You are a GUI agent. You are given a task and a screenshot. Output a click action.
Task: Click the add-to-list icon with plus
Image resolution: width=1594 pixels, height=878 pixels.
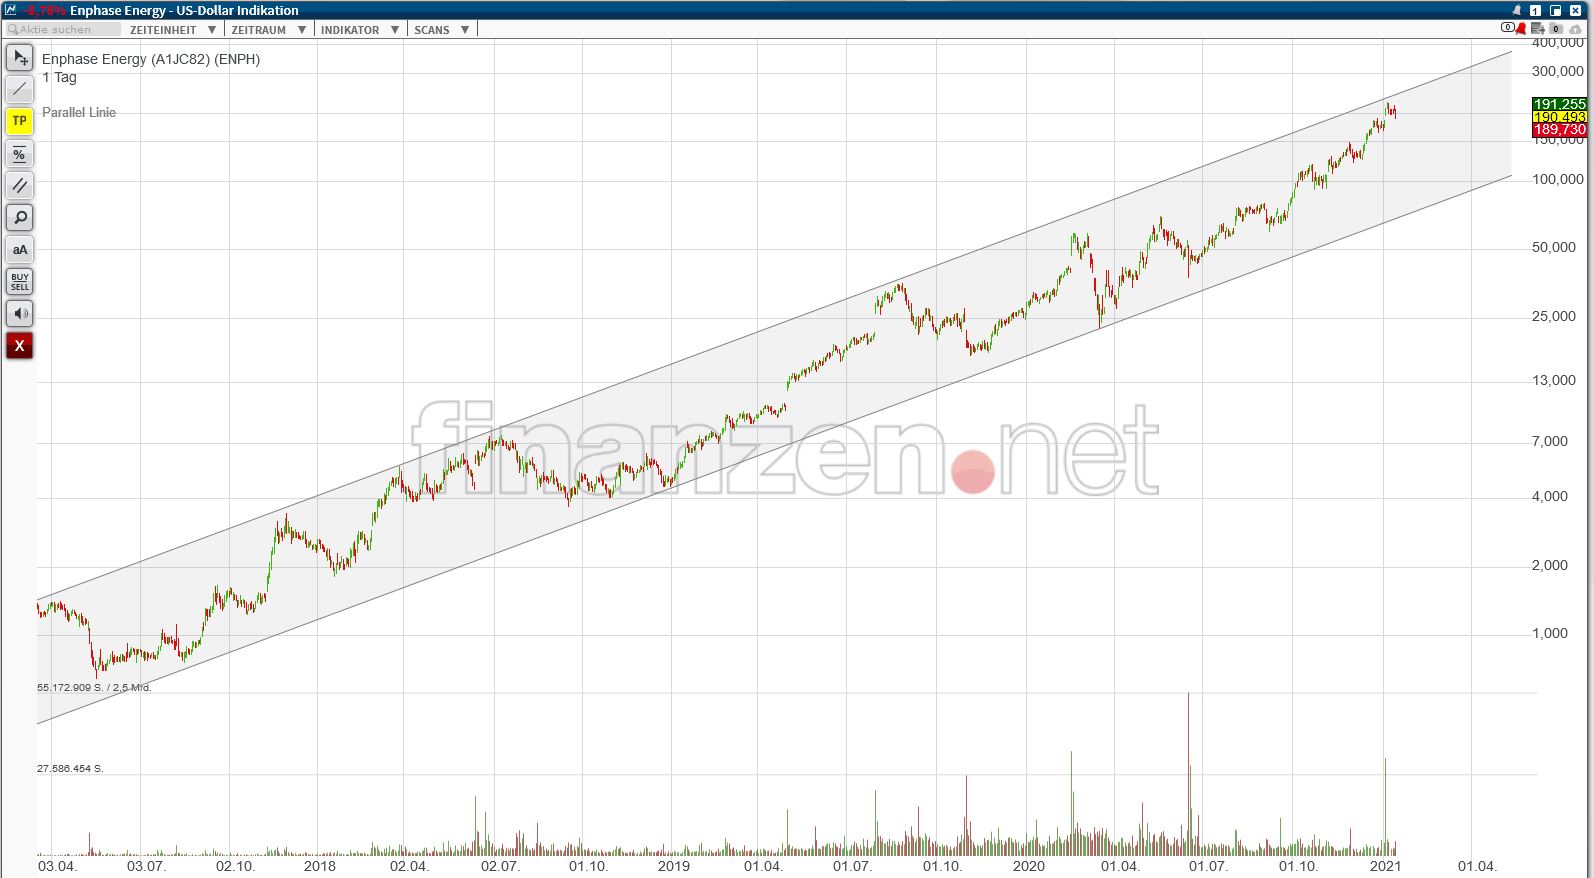pyautogui.click(x=1538, y=28)
